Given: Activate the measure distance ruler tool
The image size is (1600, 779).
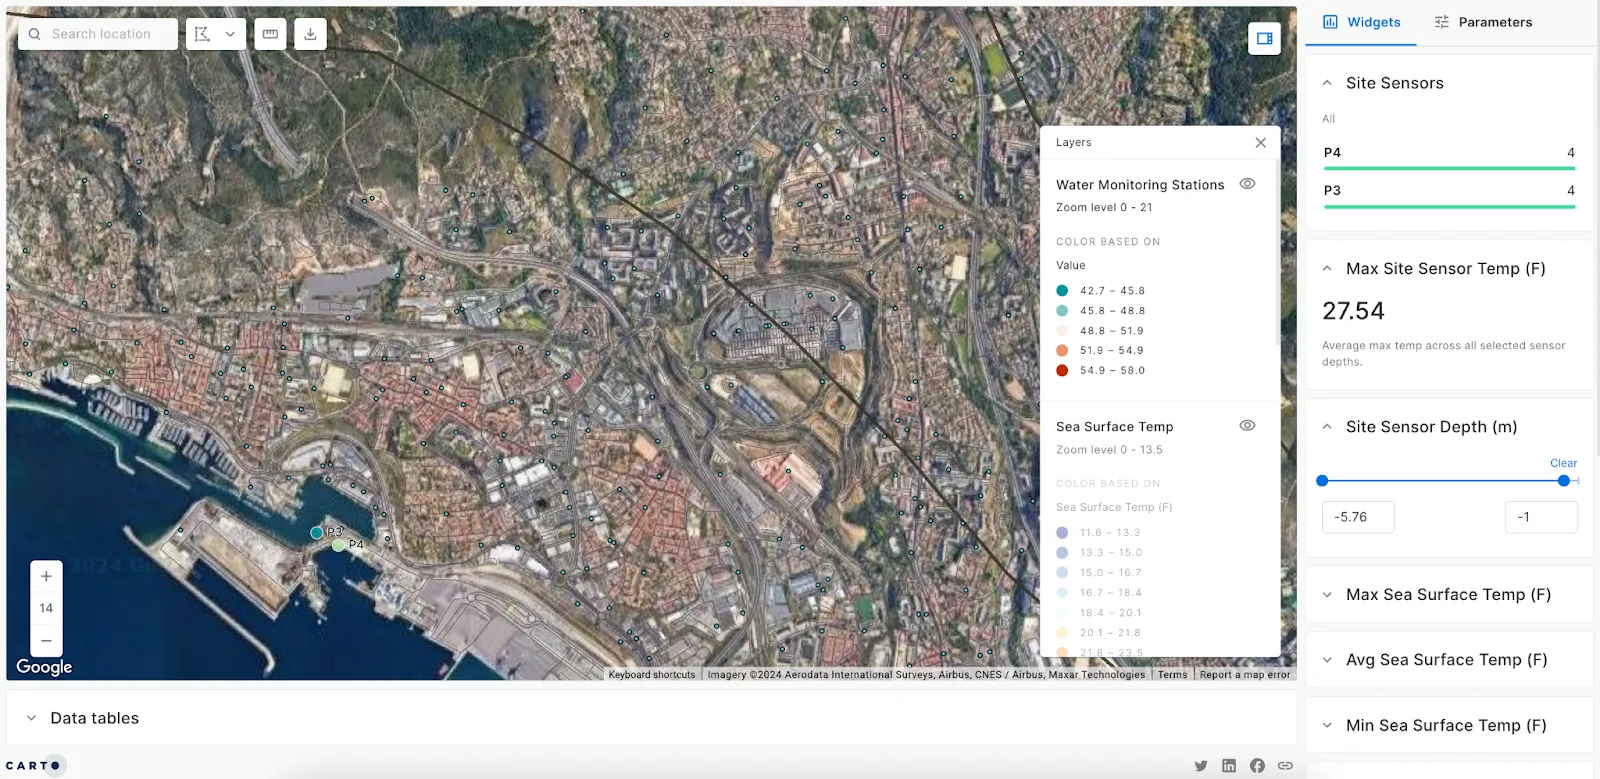Looking at the screenshot, I should tap(270, 34).
